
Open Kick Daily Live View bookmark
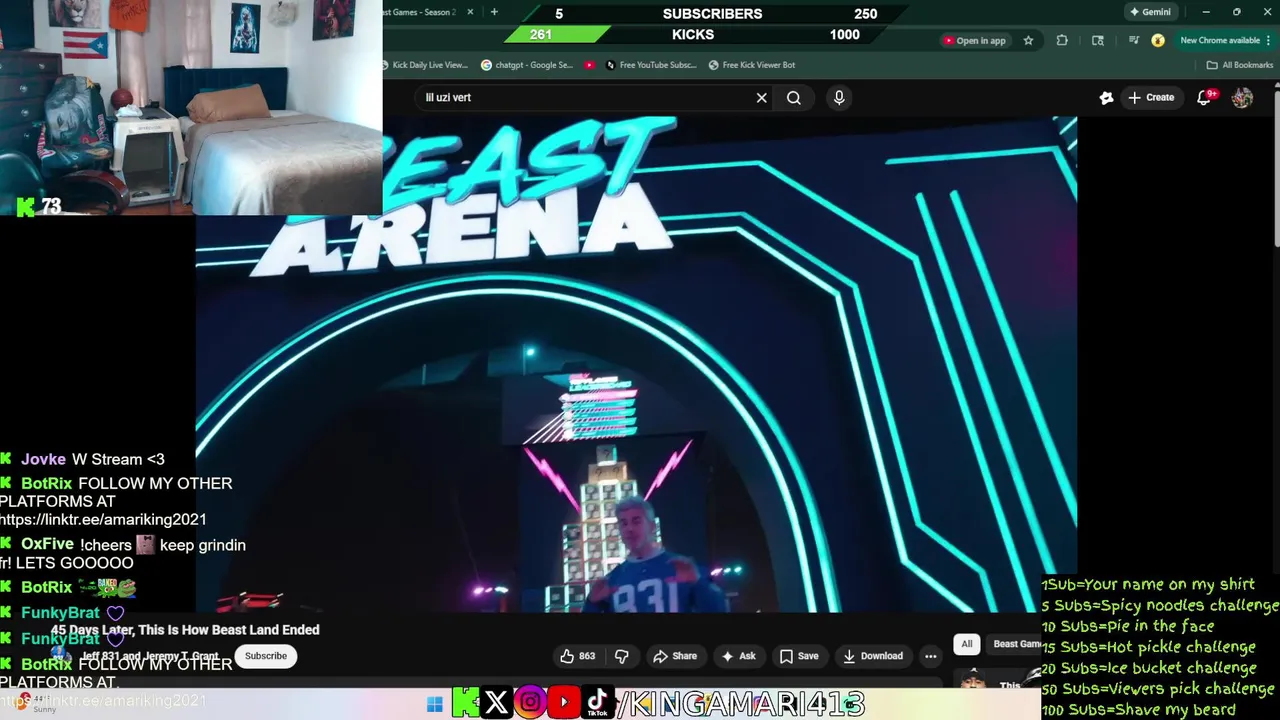click(425, 65)
